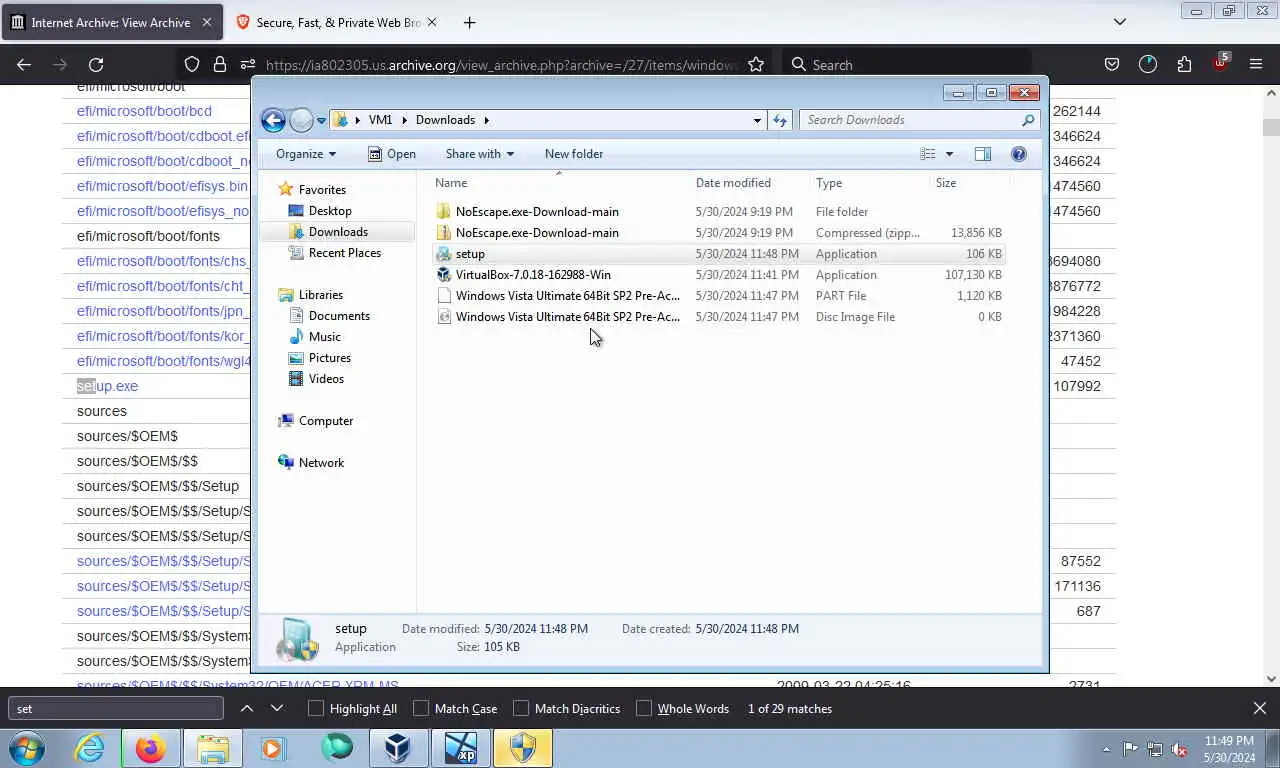The height and width of the screenshot is (768, 1280).
Task: Select Computer in the navigation pane
Action: [x=326, y=421]
